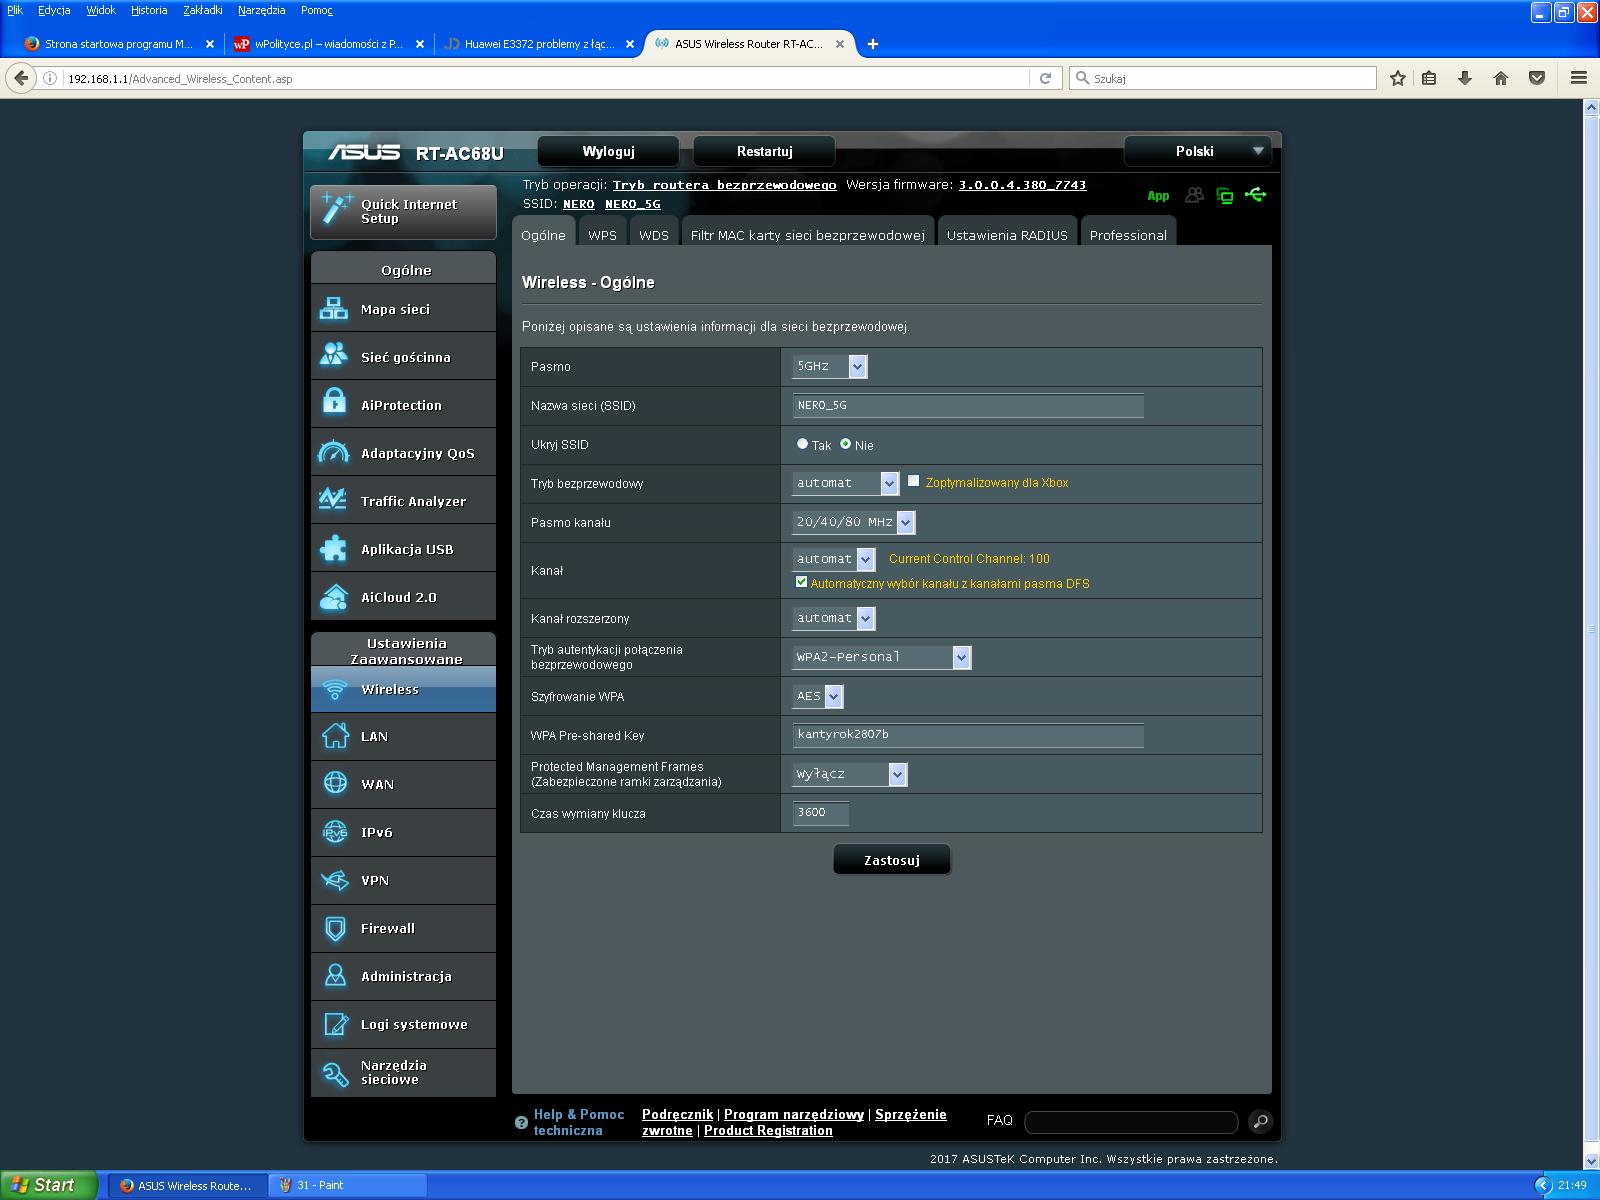Image resolution: width=1600 pixels, height=1200 pixels.
Task: Enable Zoptymalizowany dla Xbox checkbox
Action: tap(913, 481)
